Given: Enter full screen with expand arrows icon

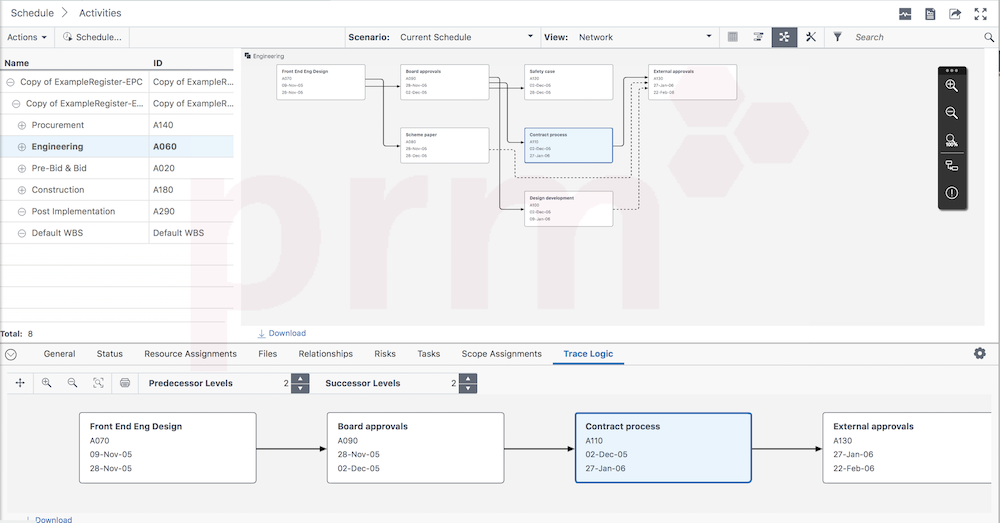Looking at the screenshot, I should point(980,13).
